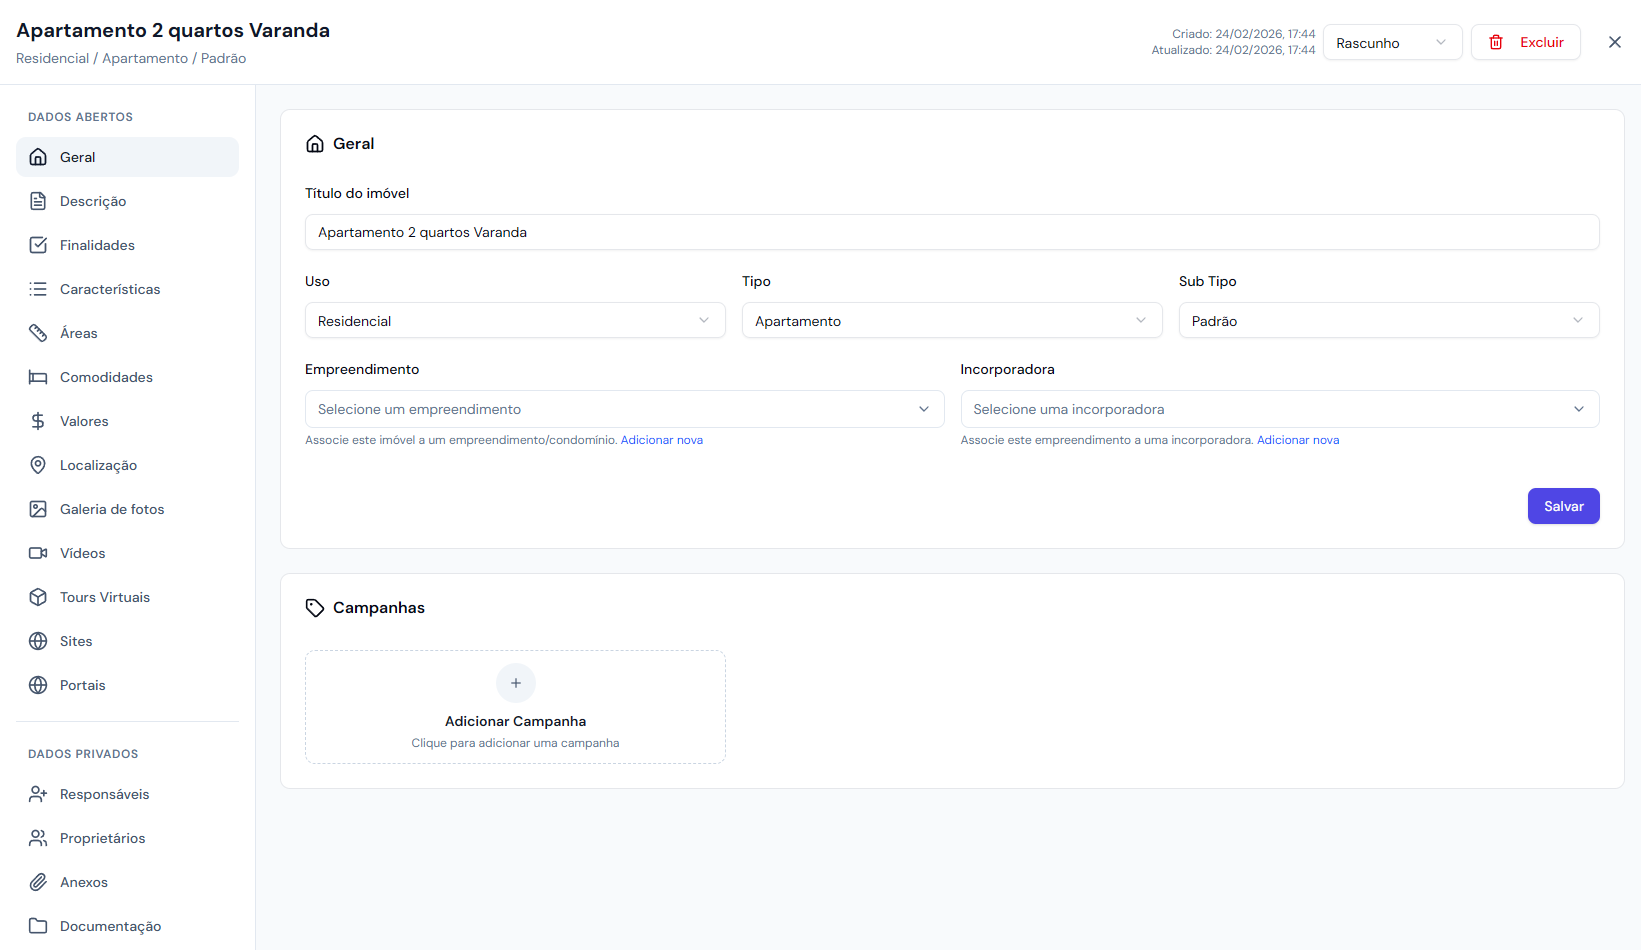Expand the Sub Tipo dropdown
Screen dimensions: 1641x950
point(1388,321)
